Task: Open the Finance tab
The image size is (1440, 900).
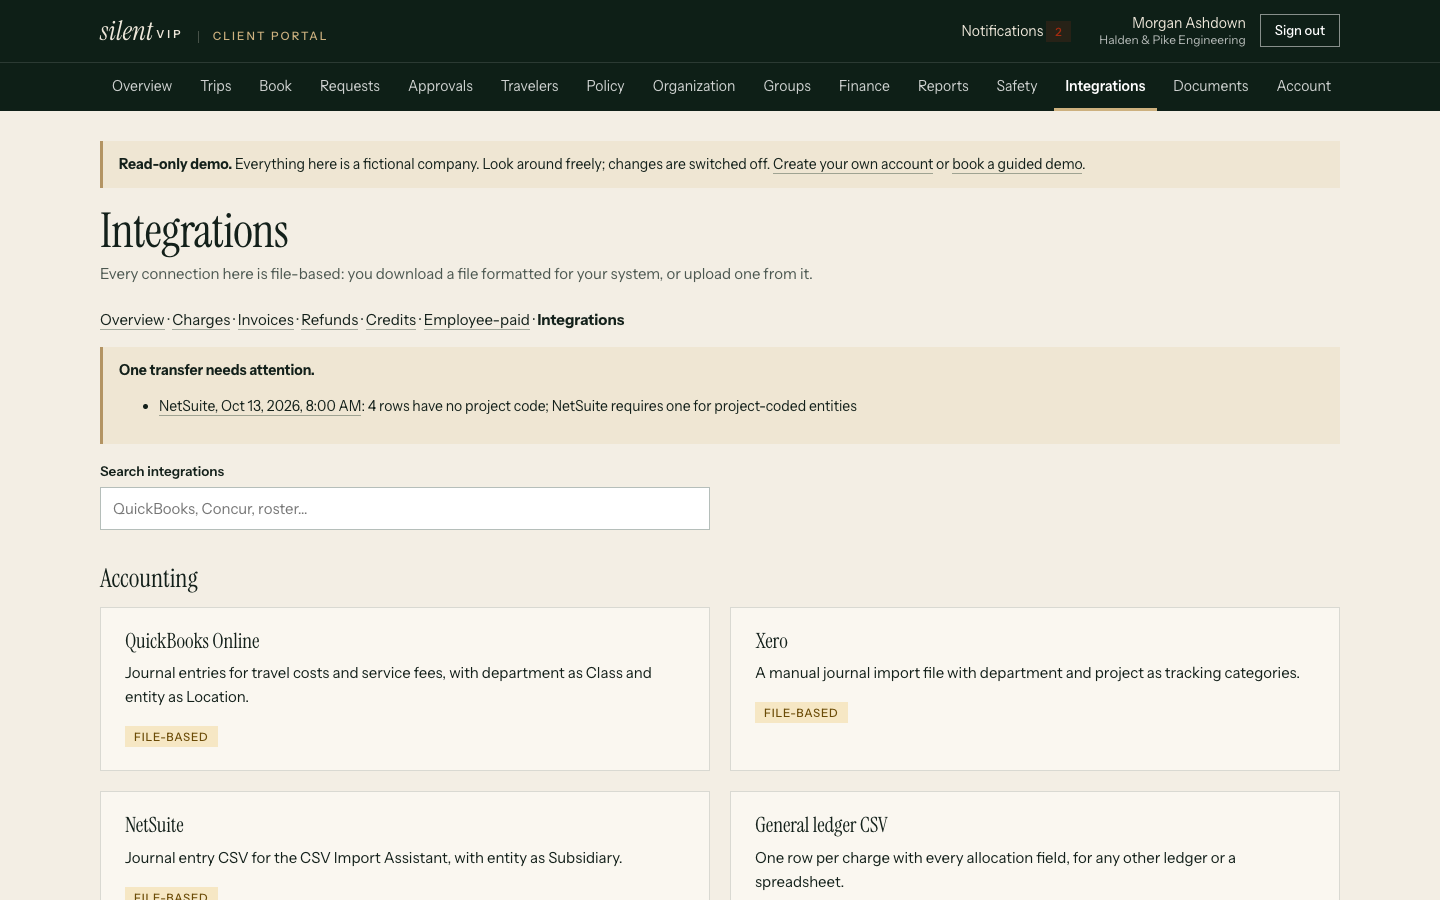Action: coord(864,86)
